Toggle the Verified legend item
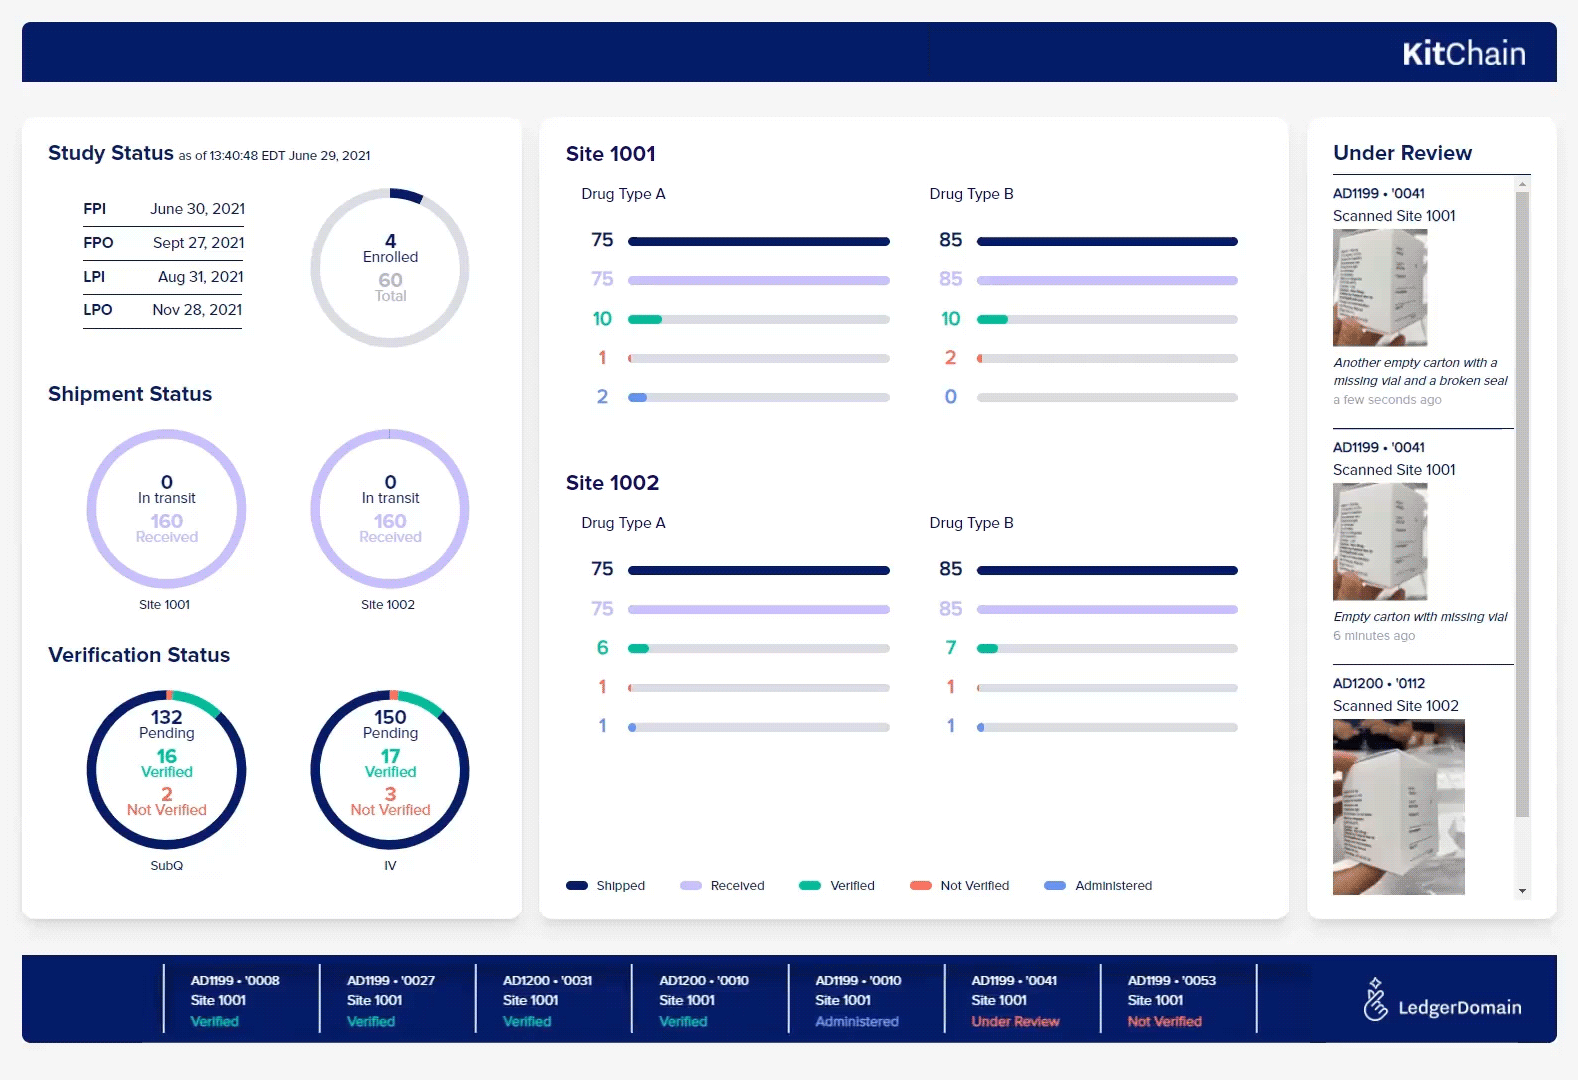 [837, 886]
